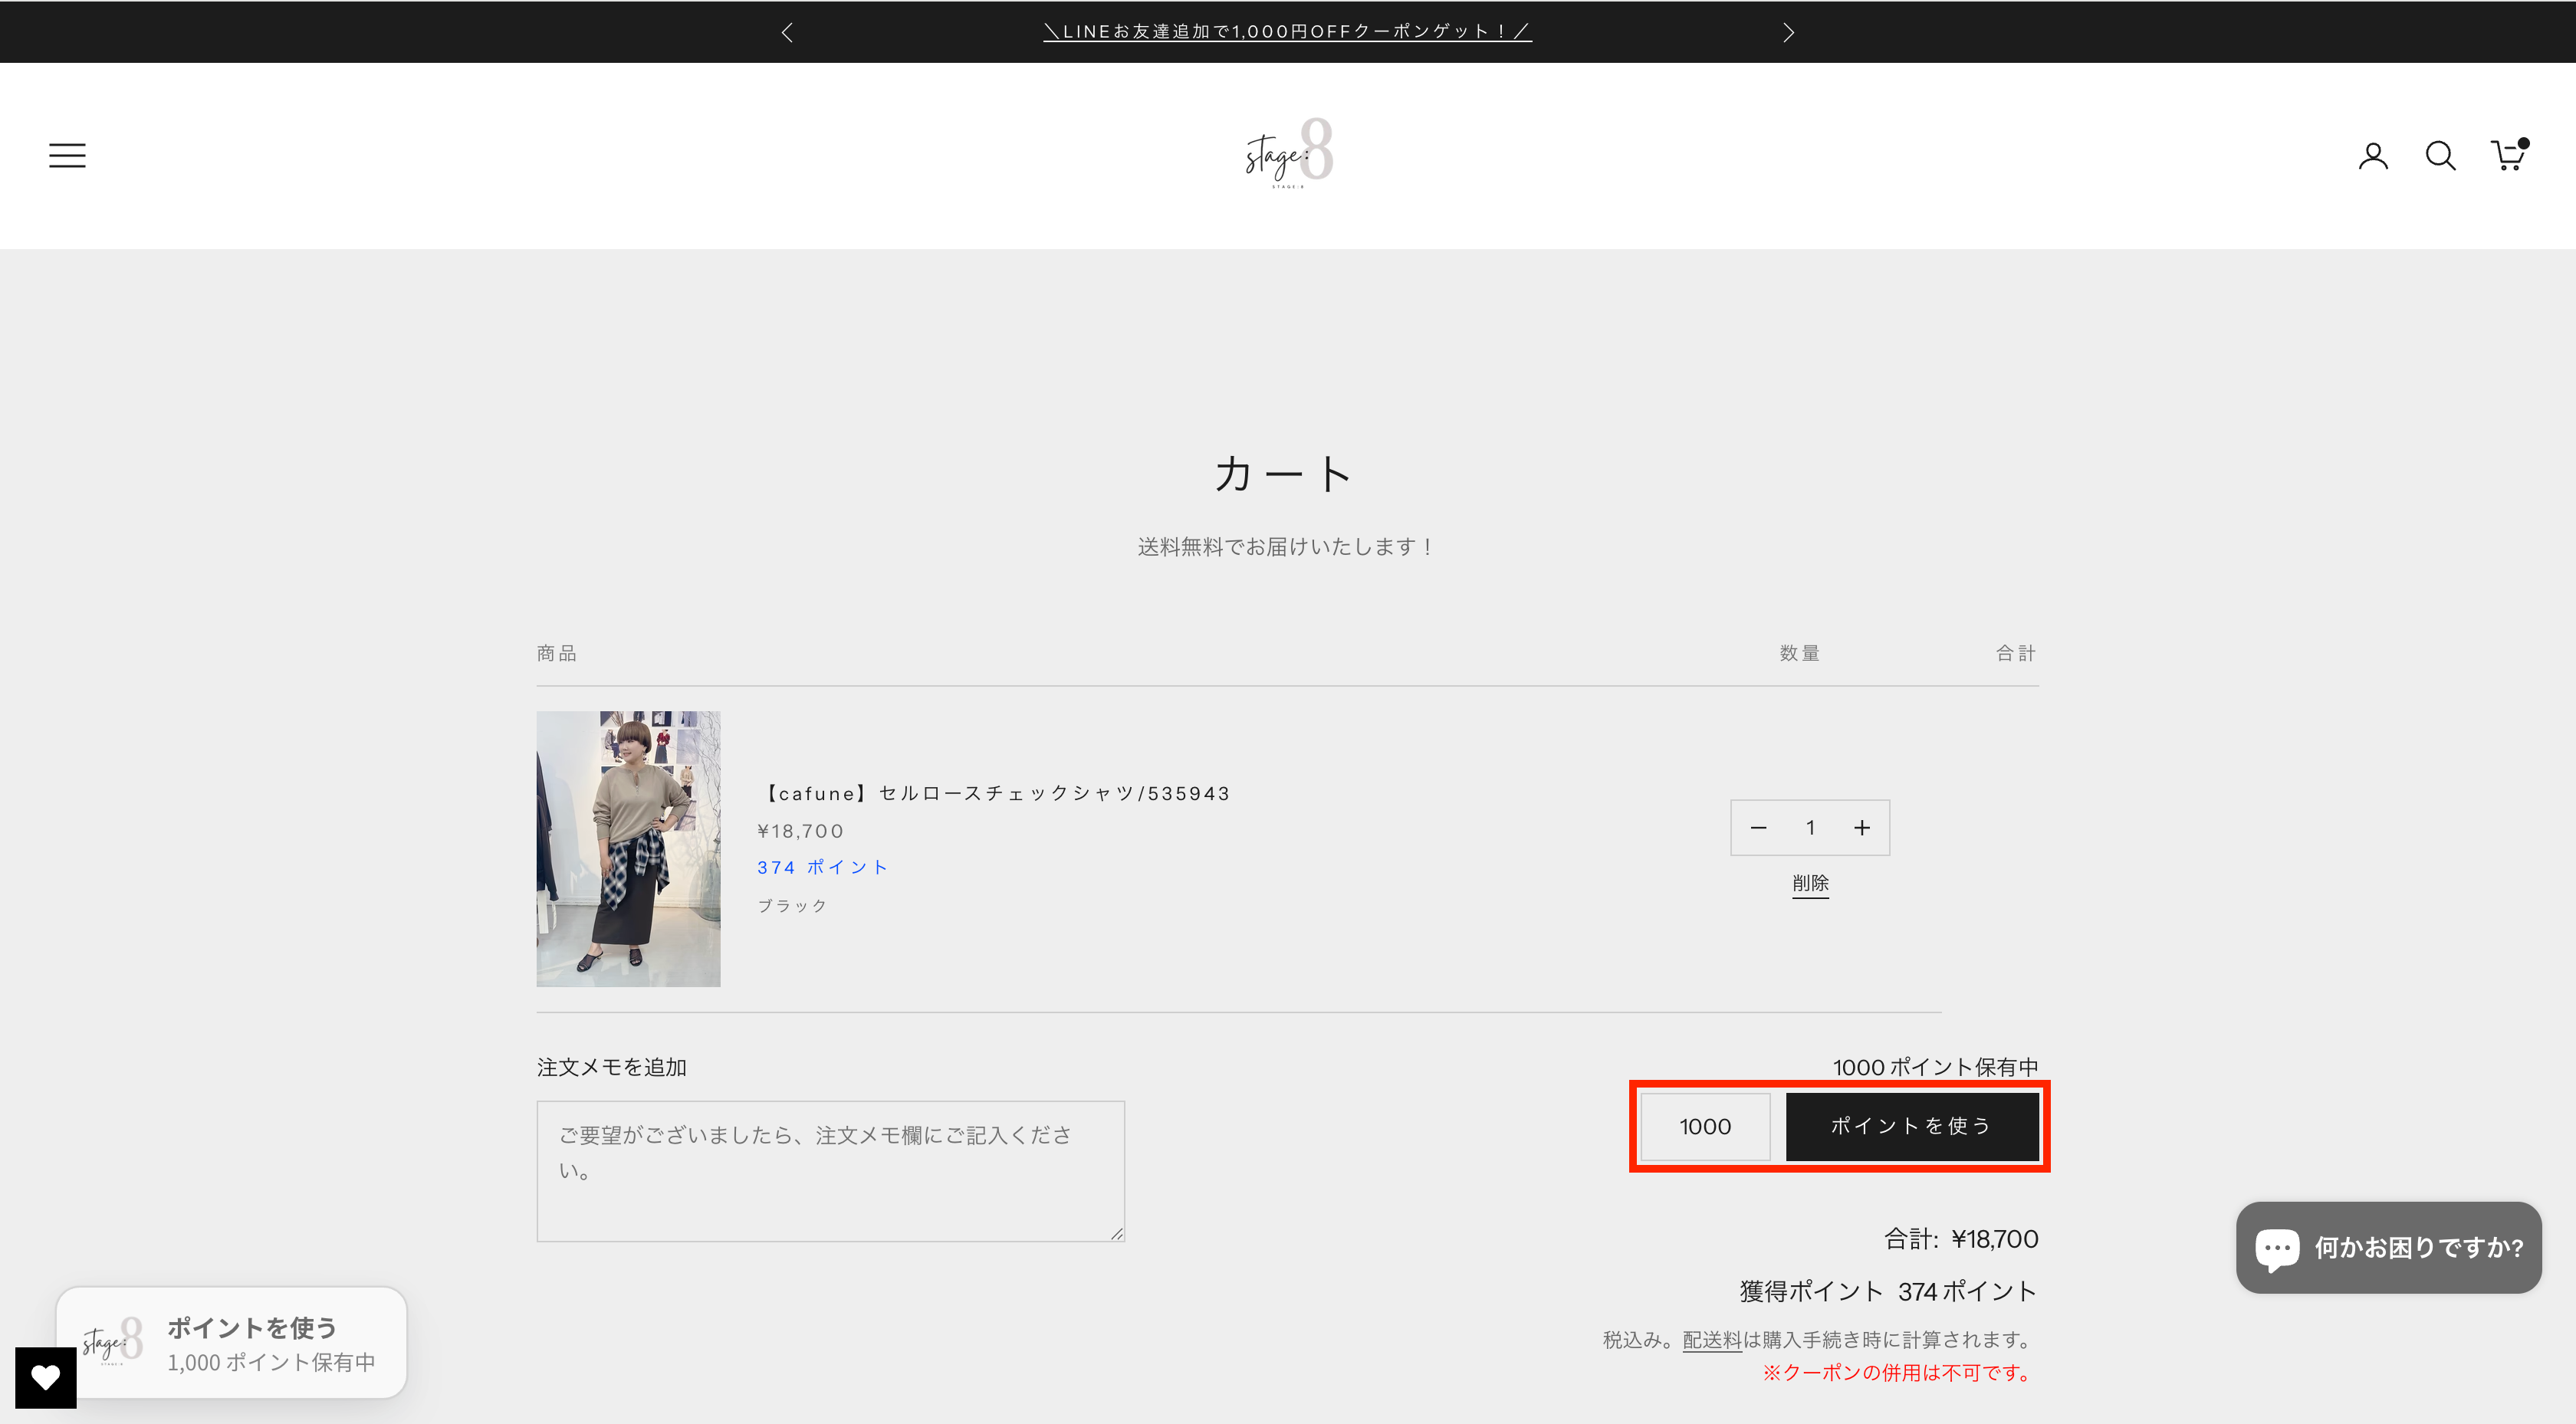Screen dimensions: 2576x1424
Task: Open the shopping cart icon
Action: (2507, 156)
